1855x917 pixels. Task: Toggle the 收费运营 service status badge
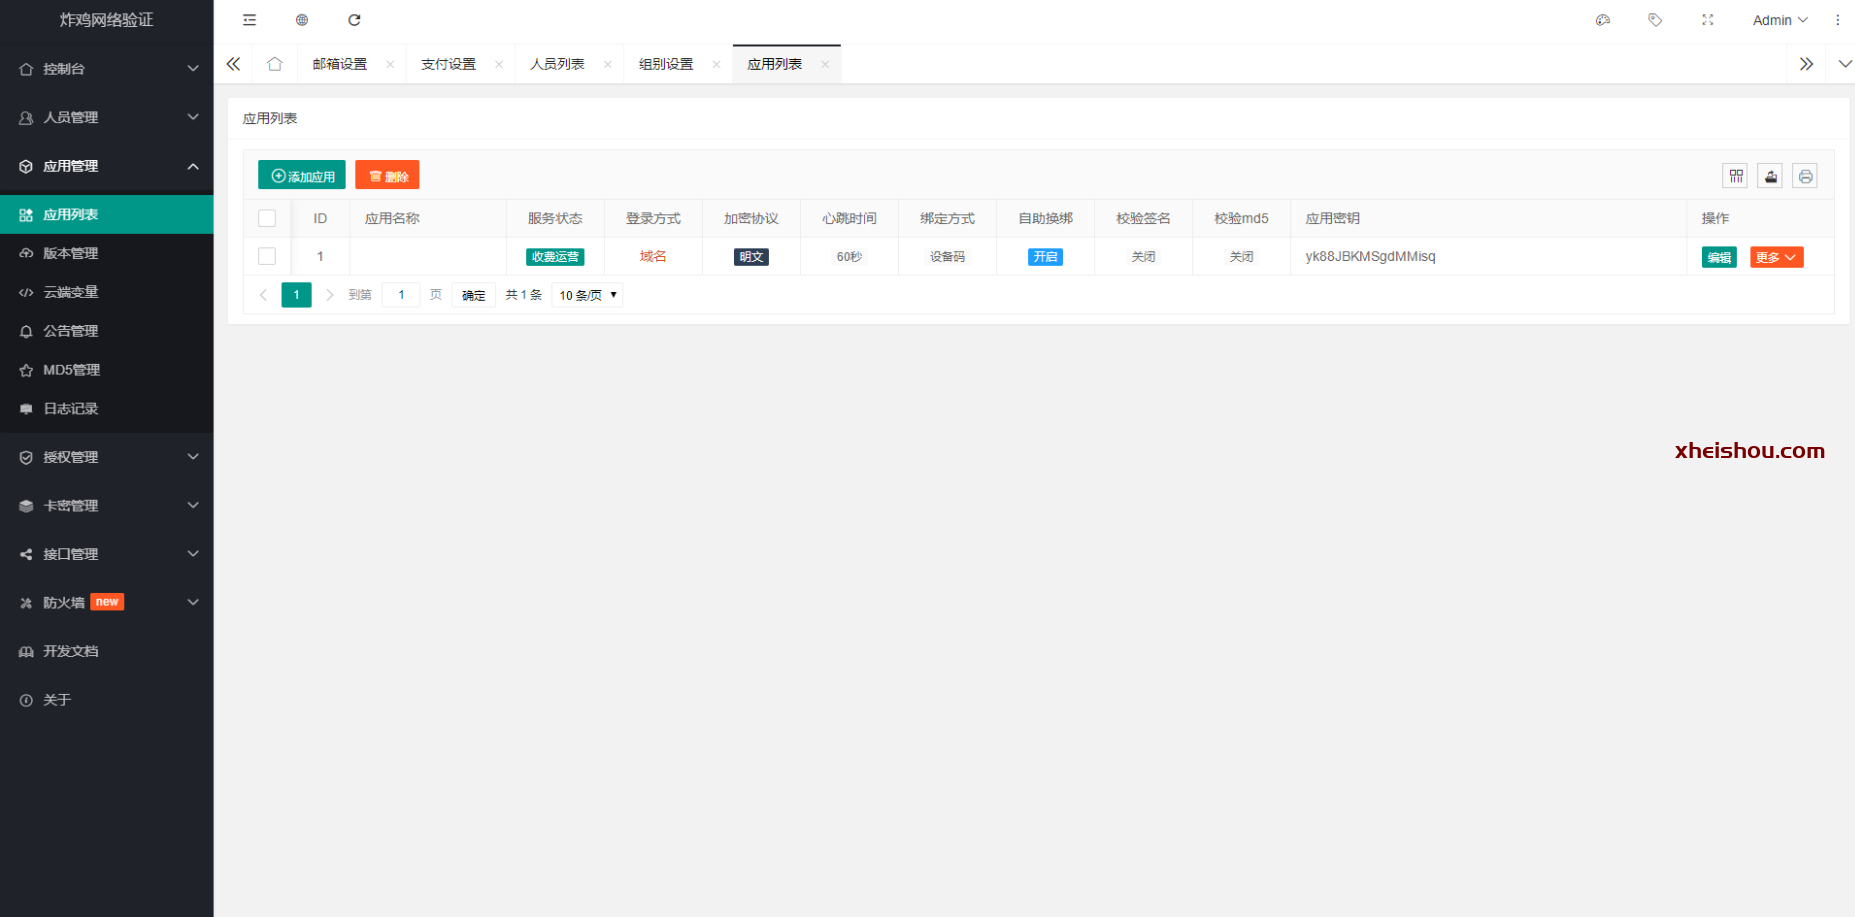pyautogui.click(x=555, y=257)
